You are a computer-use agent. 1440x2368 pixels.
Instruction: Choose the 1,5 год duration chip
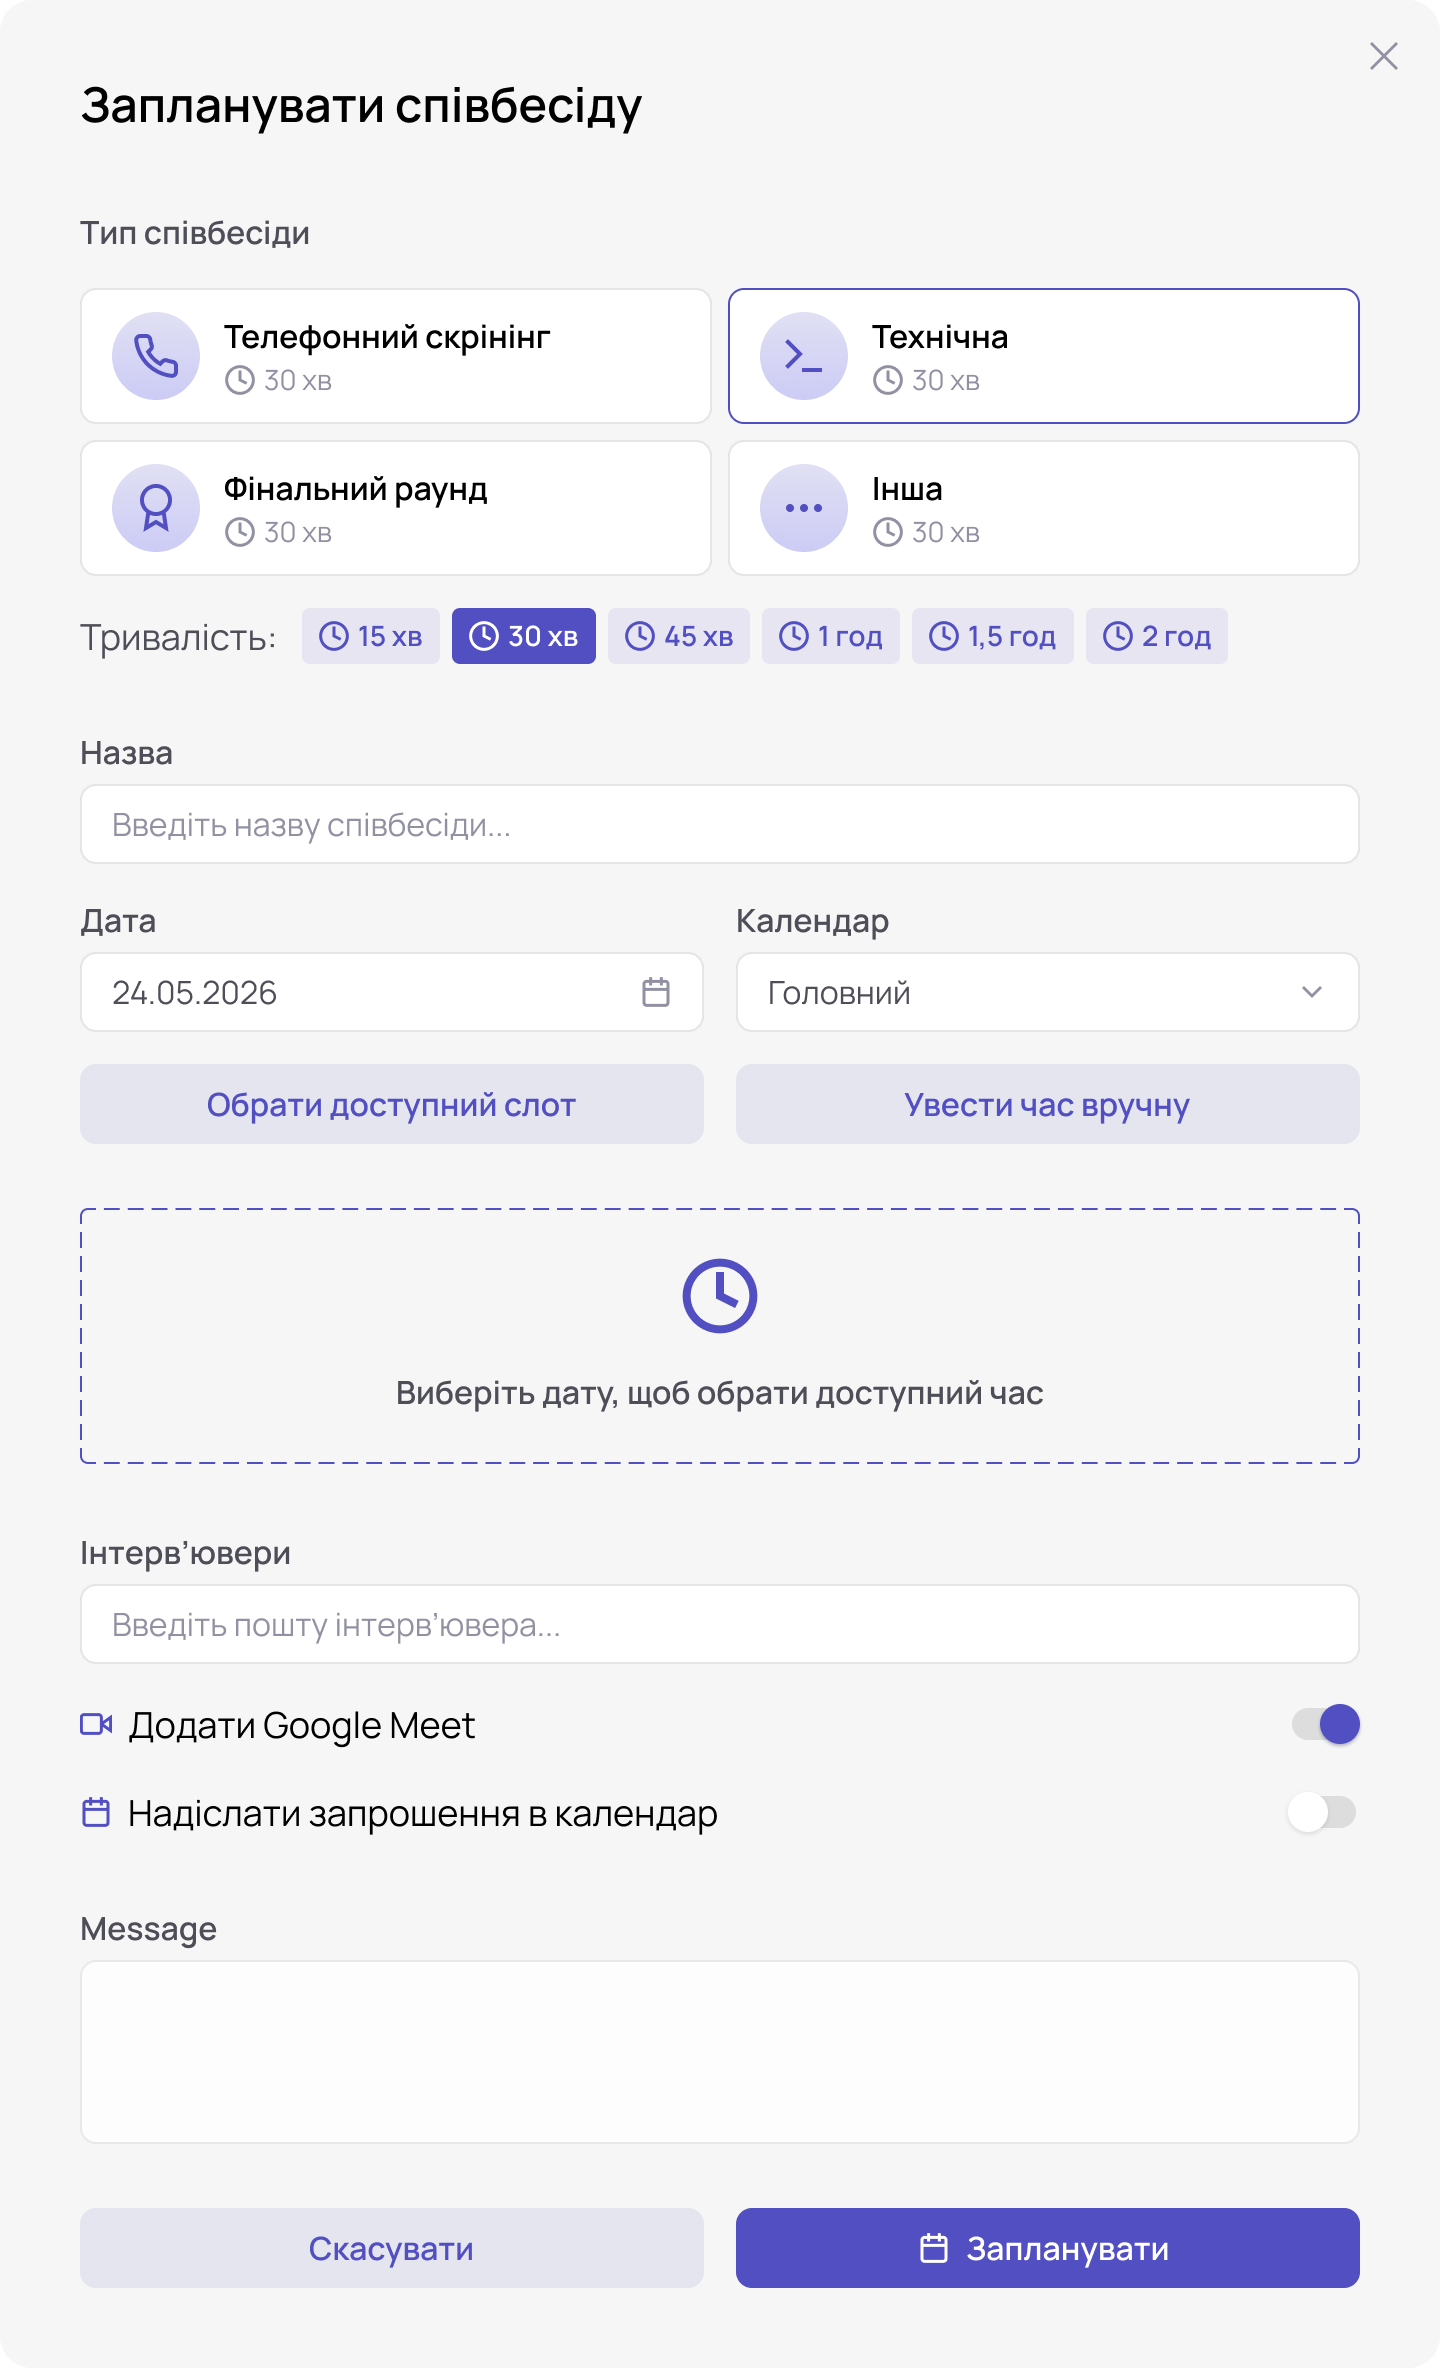click(992, 636)
